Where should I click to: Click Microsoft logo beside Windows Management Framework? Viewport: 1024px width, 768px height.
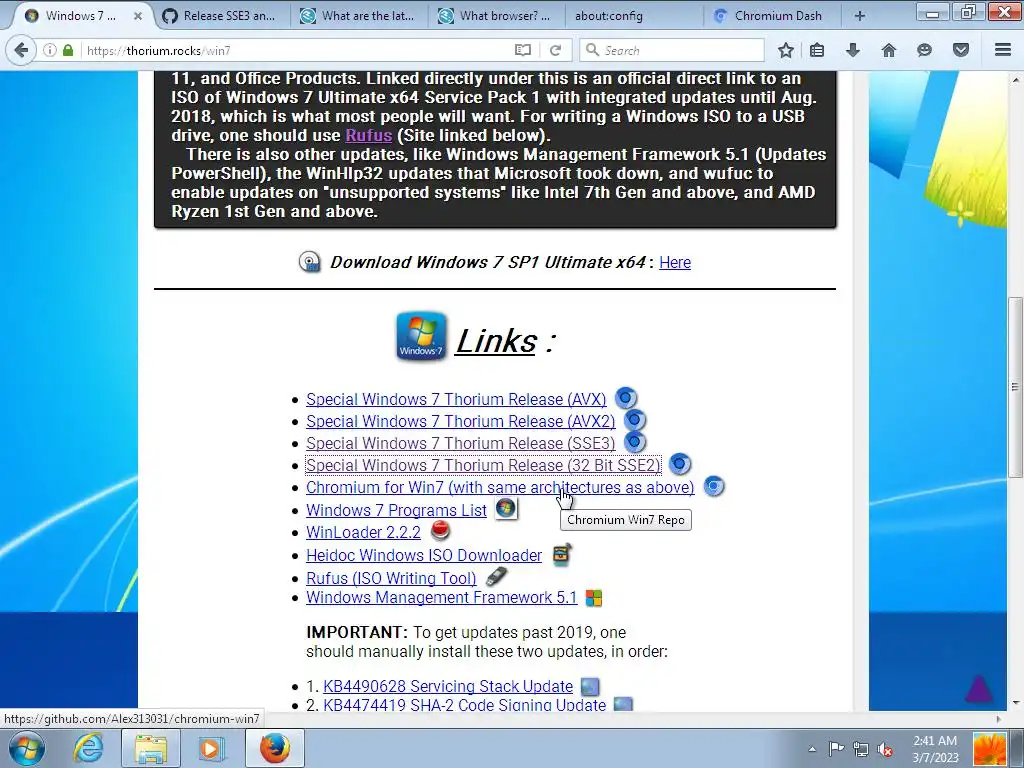click(x=594, y=598)
